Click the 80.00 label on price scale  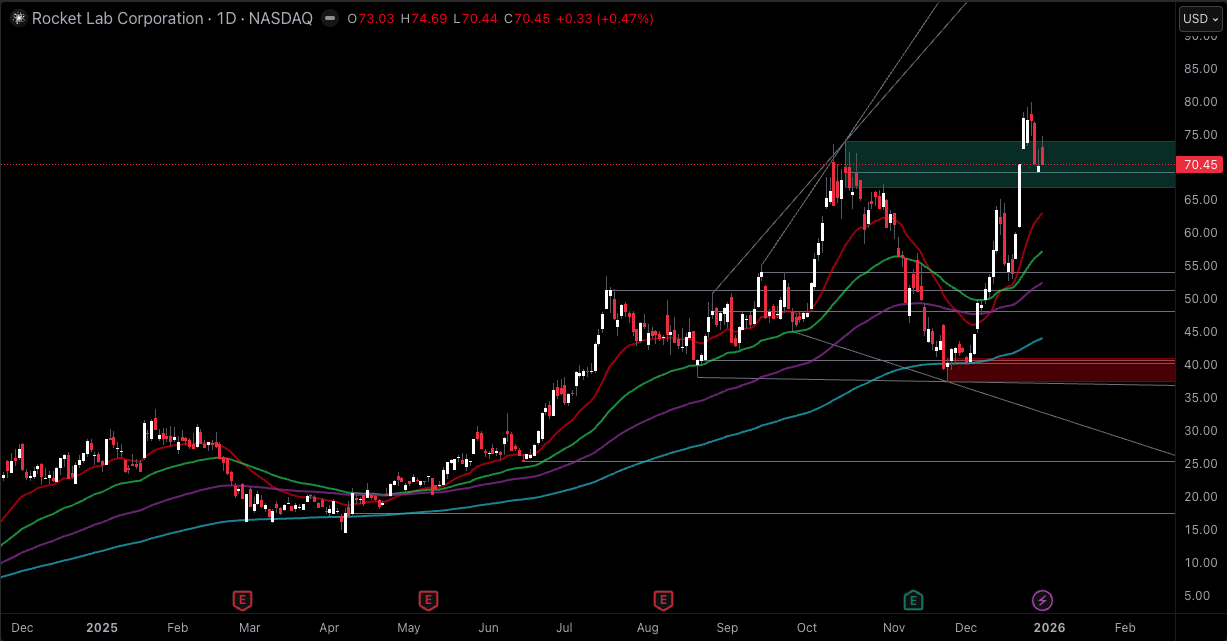[1200, 102]
